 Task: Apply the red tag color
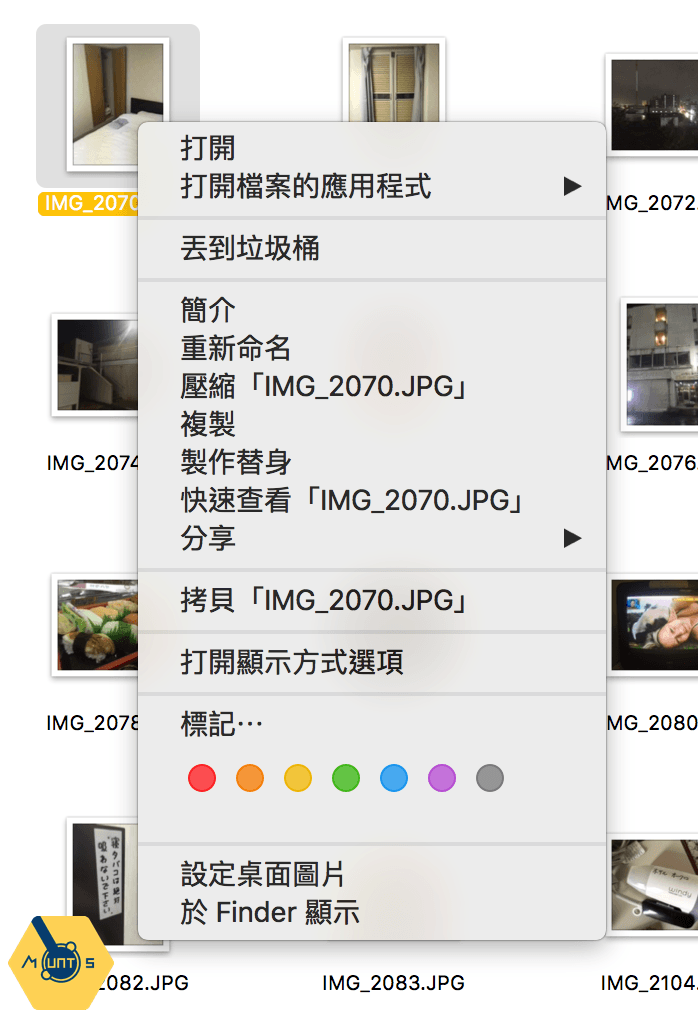click(x=202, y=778)
